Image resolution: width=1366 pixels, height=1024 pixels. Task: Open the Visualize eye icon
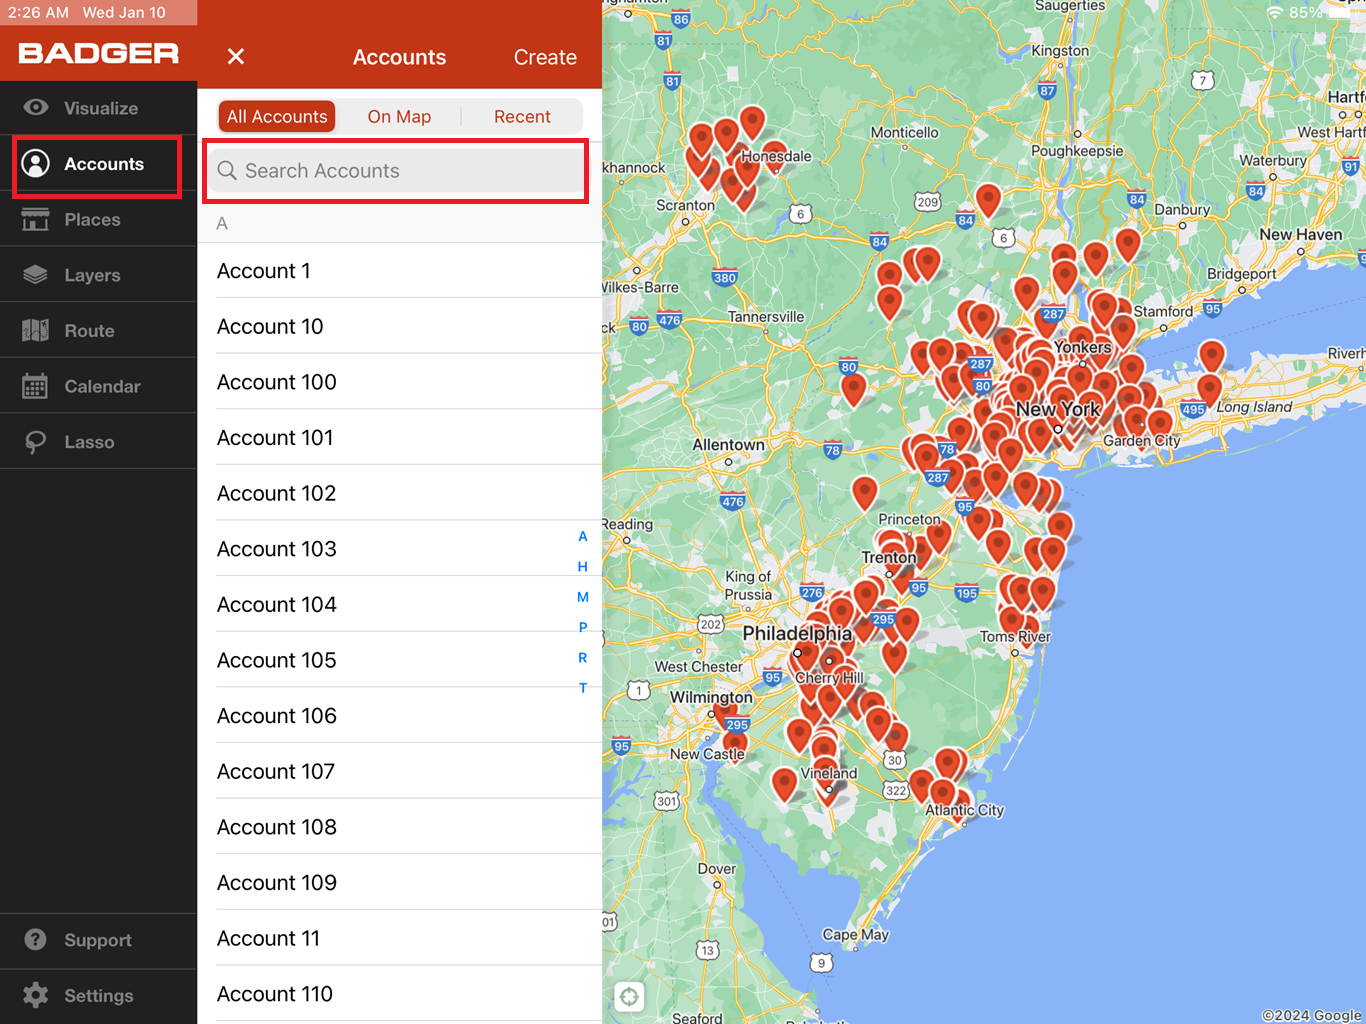tap(36, 108)
